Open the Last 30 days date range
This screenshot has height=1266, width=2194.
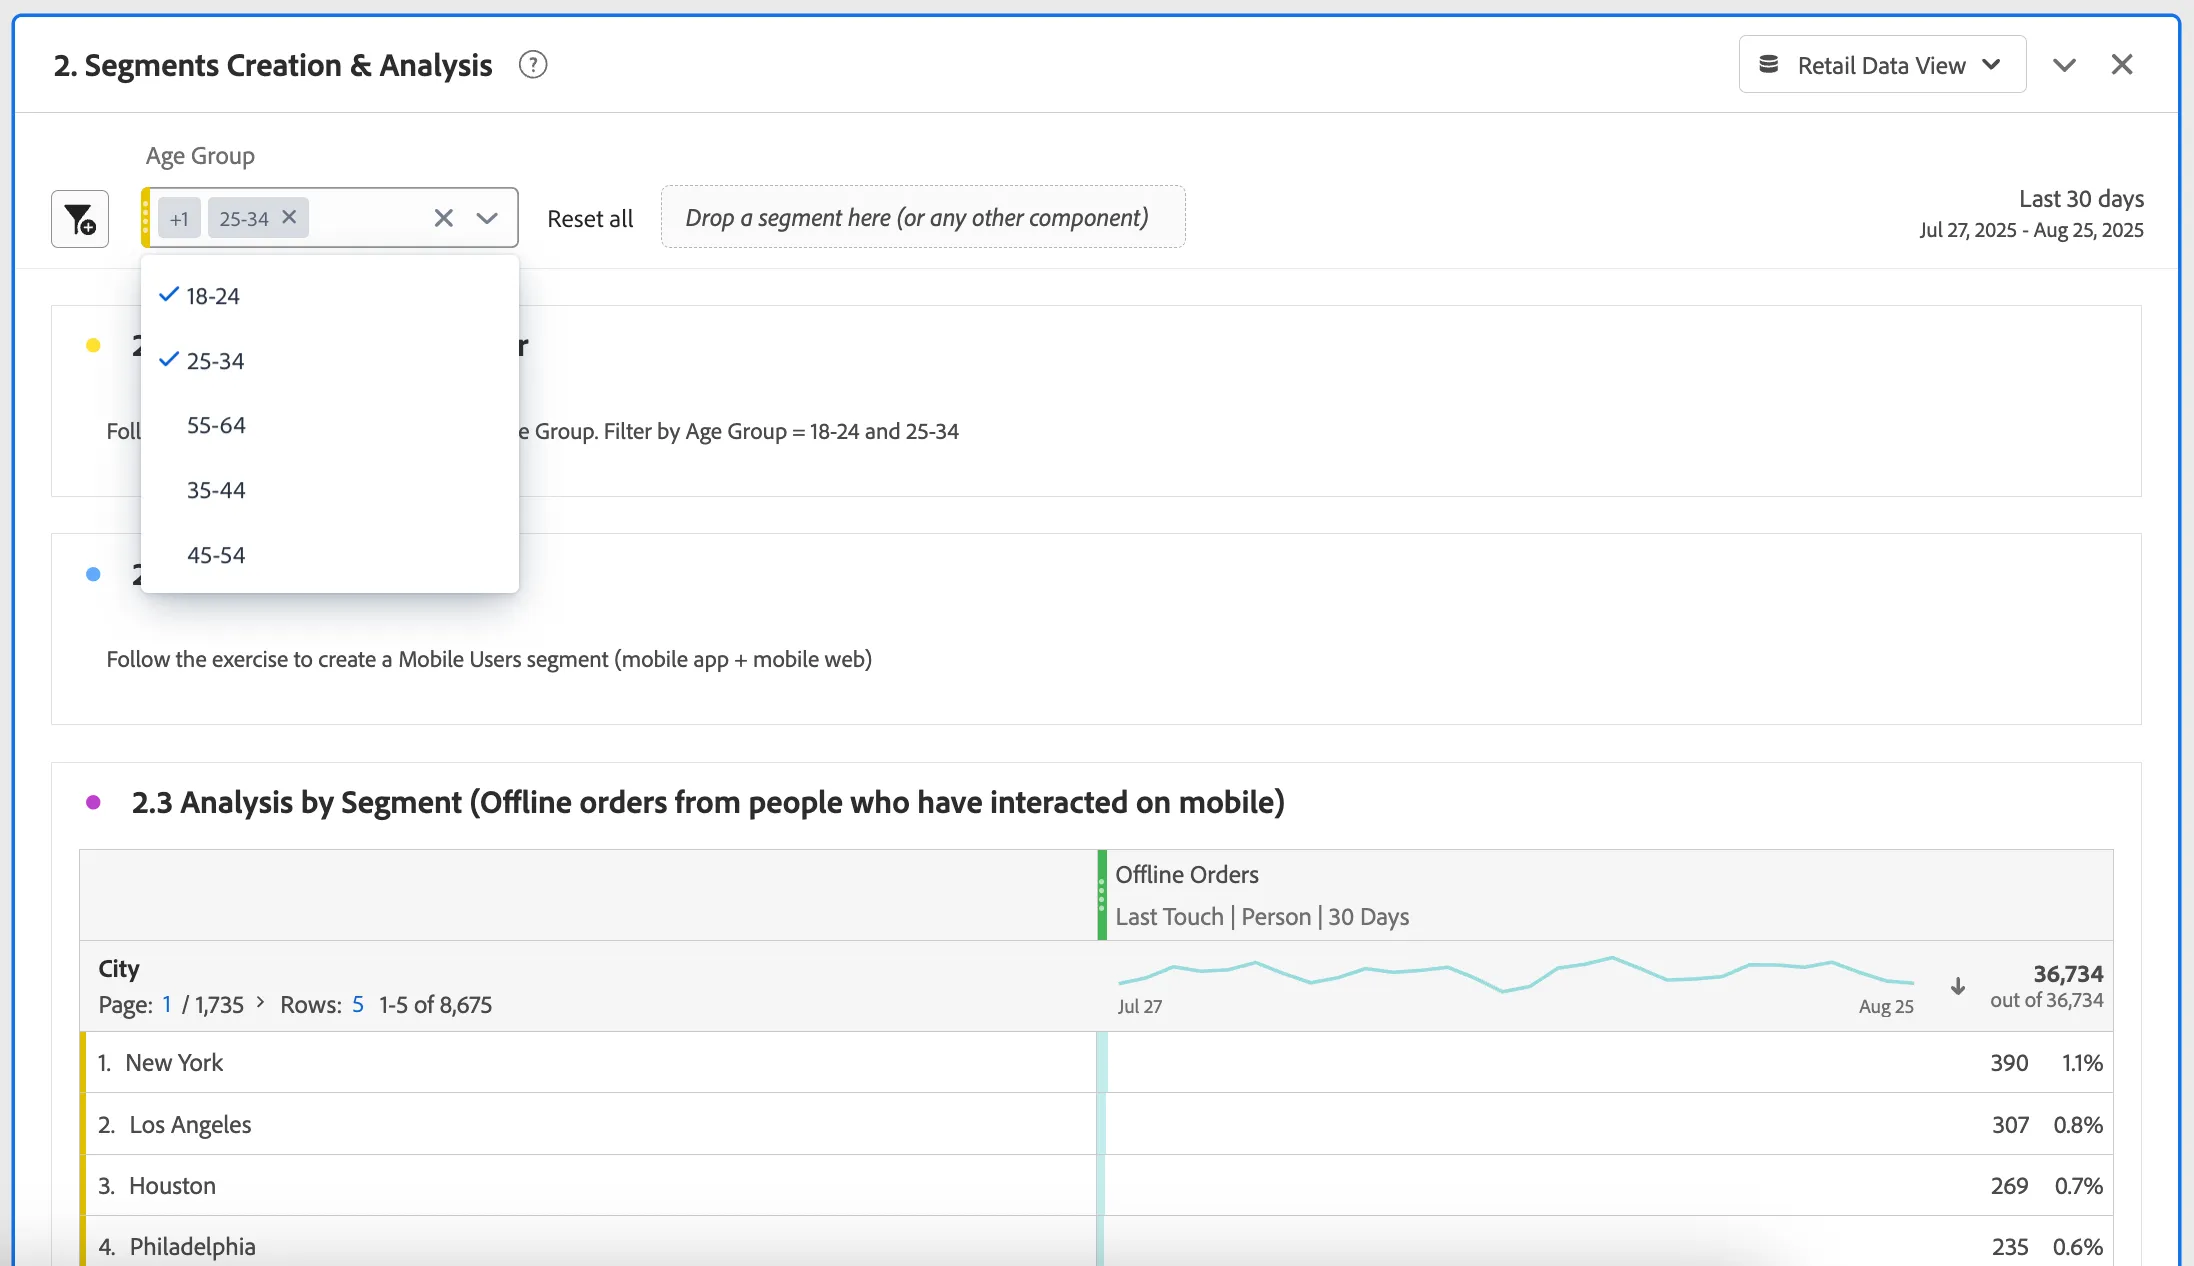(2031, 214)
